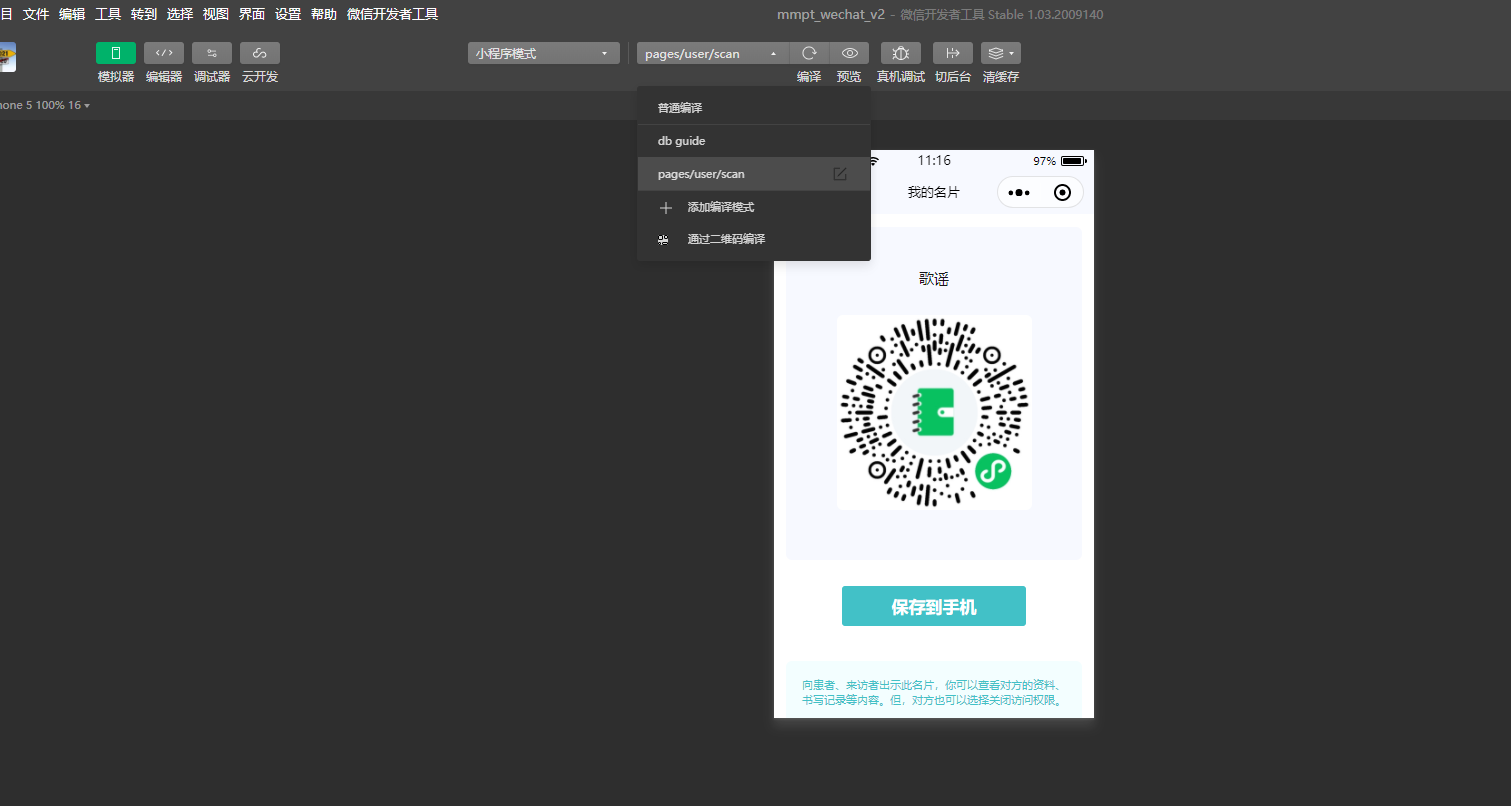Click the simulator clock showing 11:16

pos(934,160)
